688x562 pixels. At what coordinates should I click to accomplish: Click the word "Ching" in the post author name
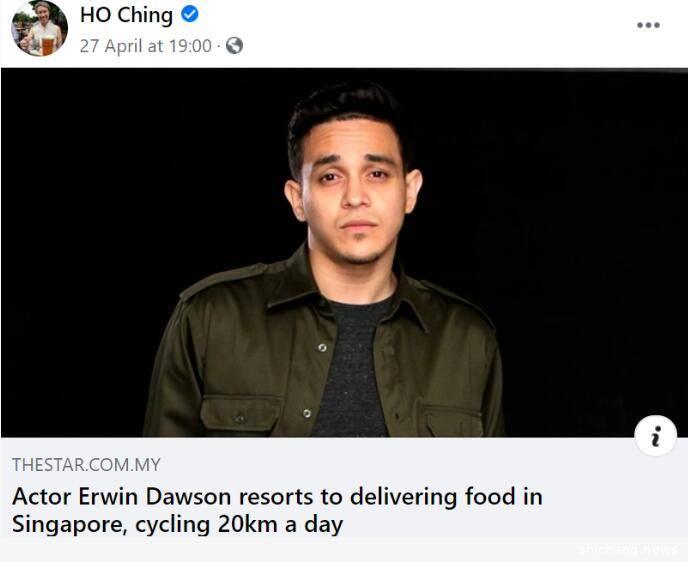click(145, 16)
